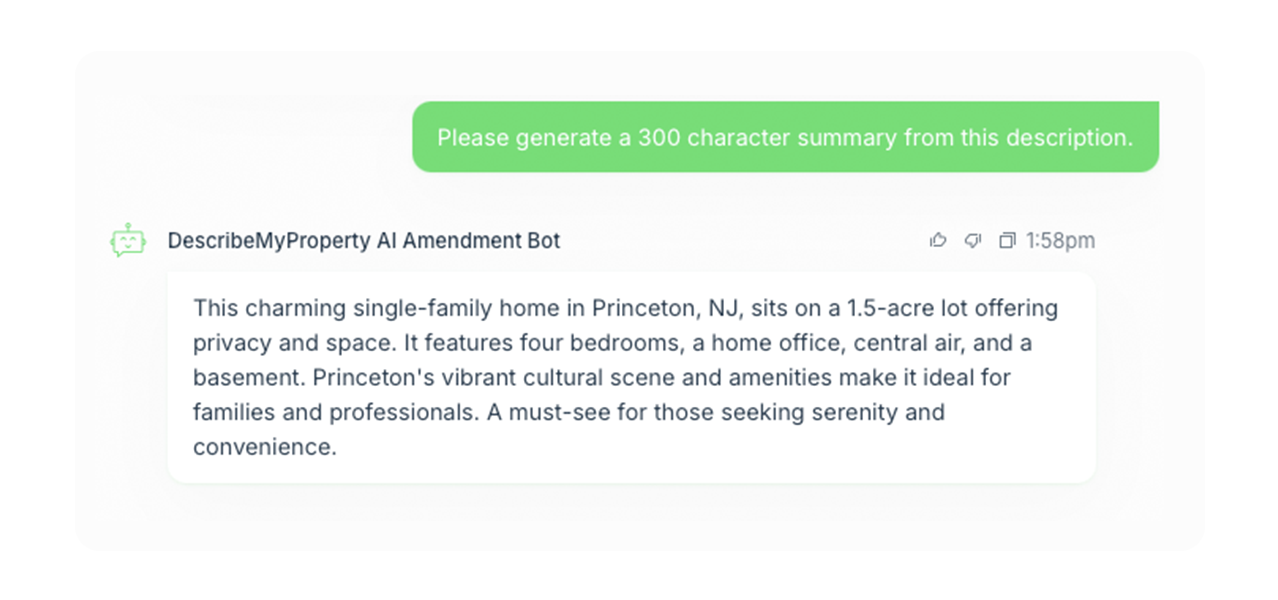This screenshot has width=1278, height=600.
Task: Click the word "Princeton, NJ" in the summary
Action: tap(655, 308)
